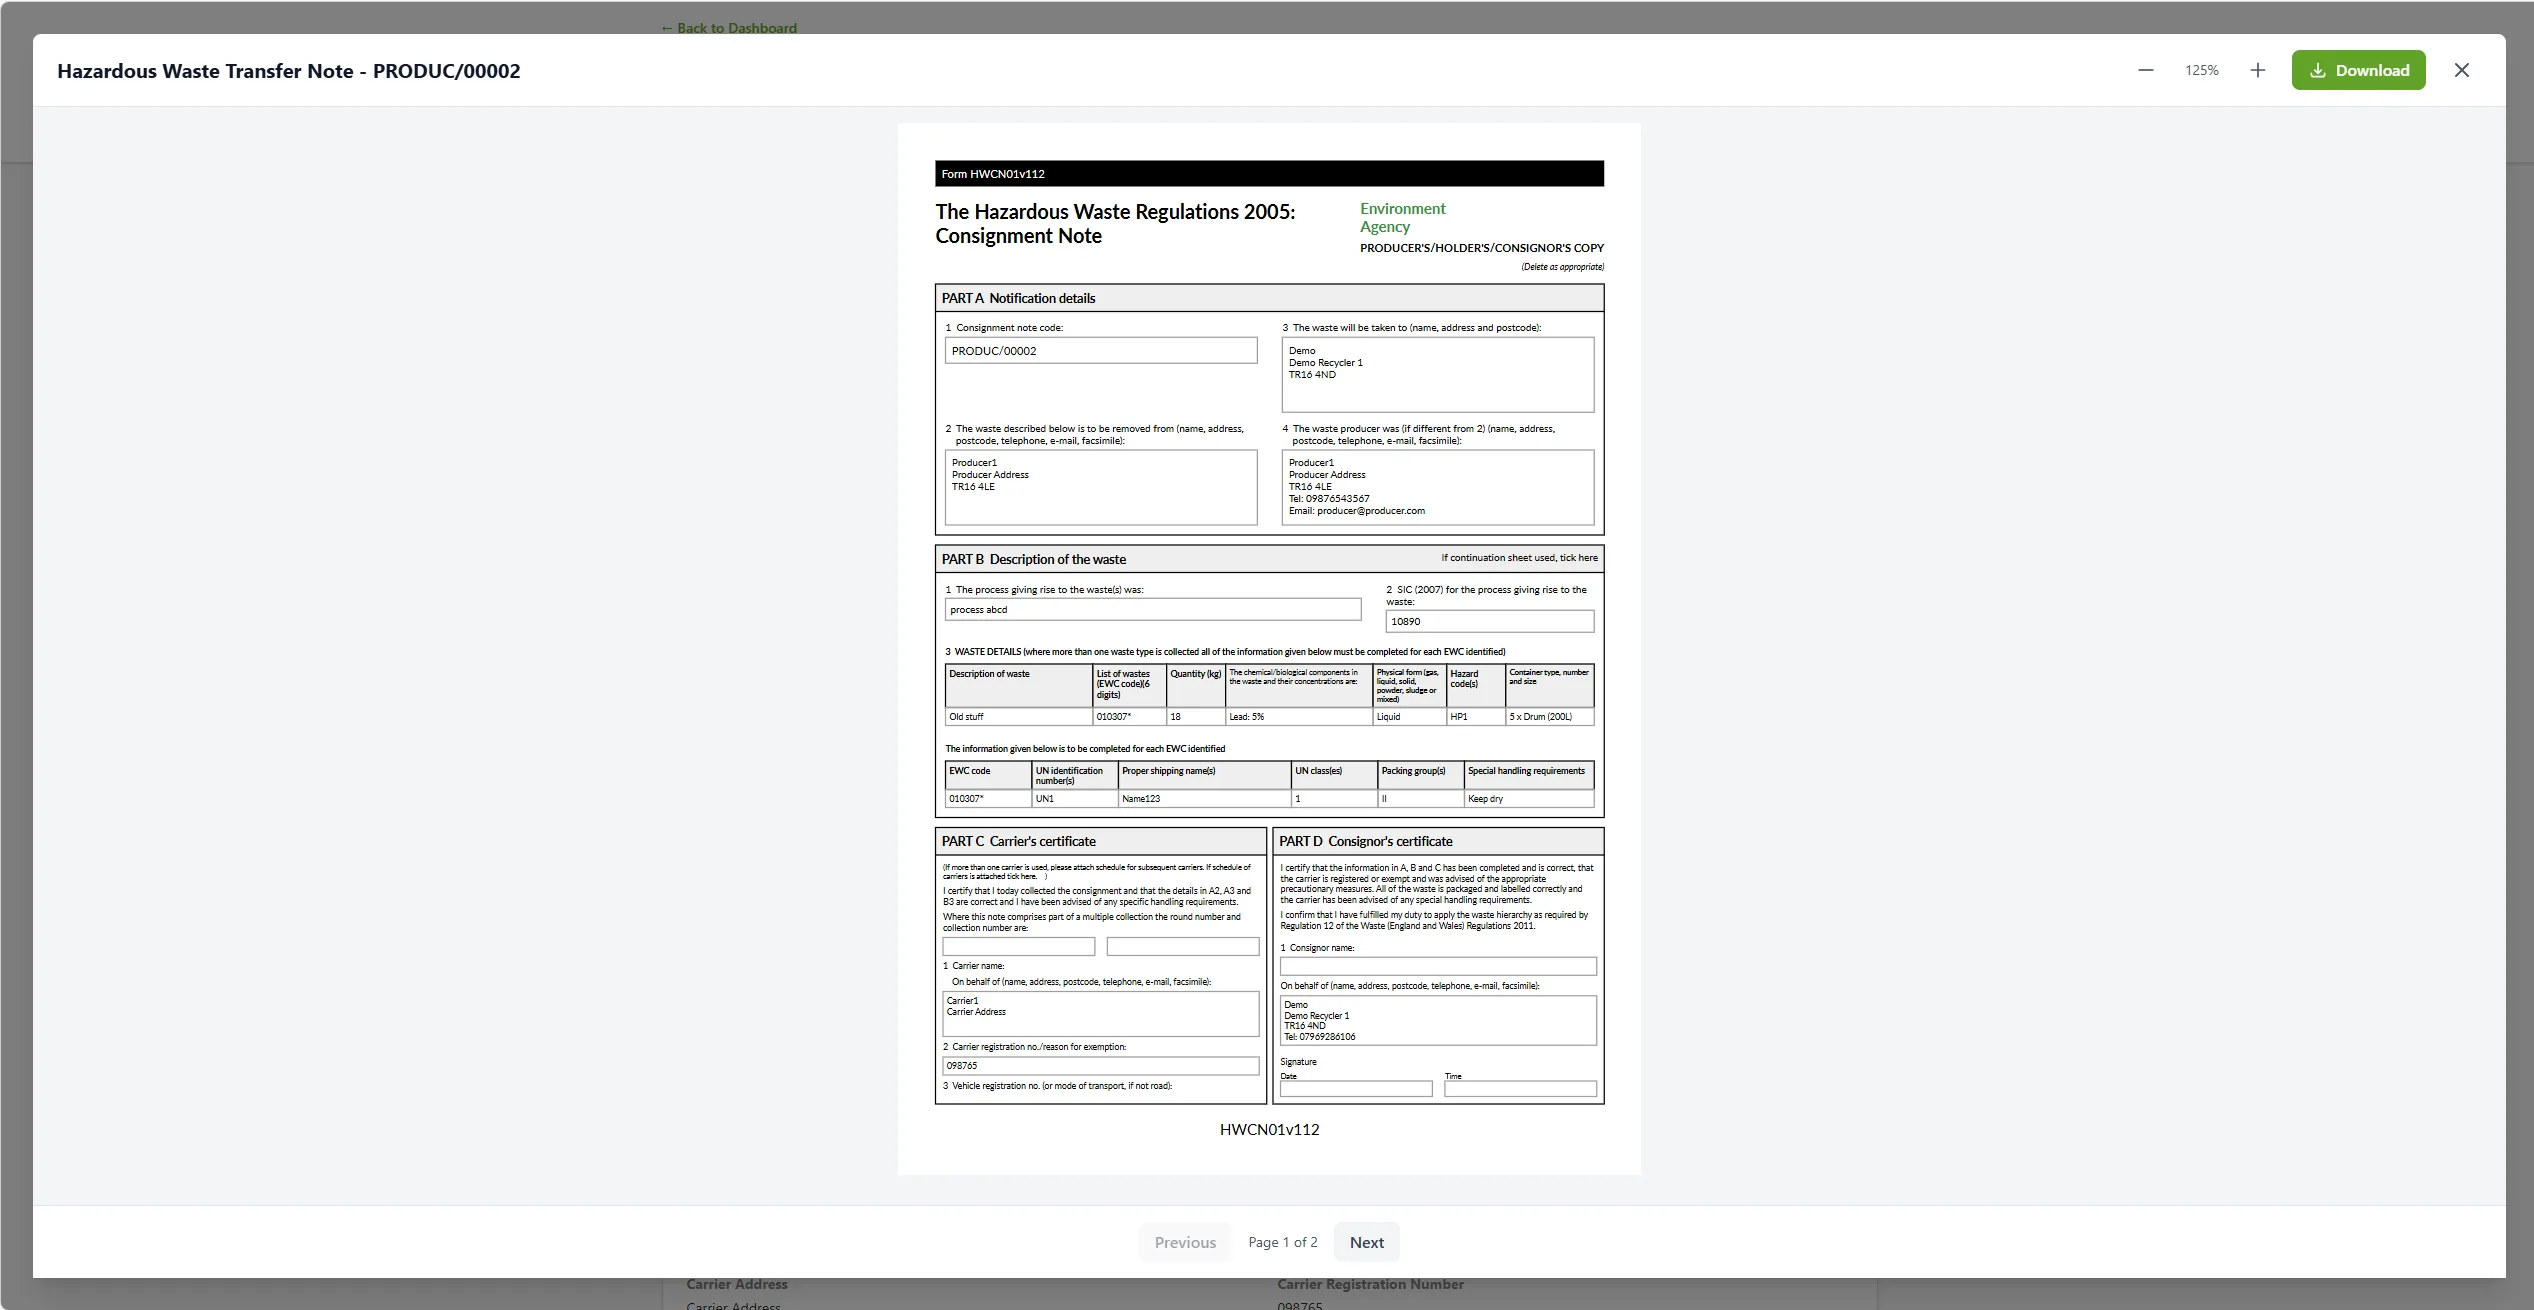Click PART A Notification details heading
Screen dimensions: 2534x1310
1018,298
